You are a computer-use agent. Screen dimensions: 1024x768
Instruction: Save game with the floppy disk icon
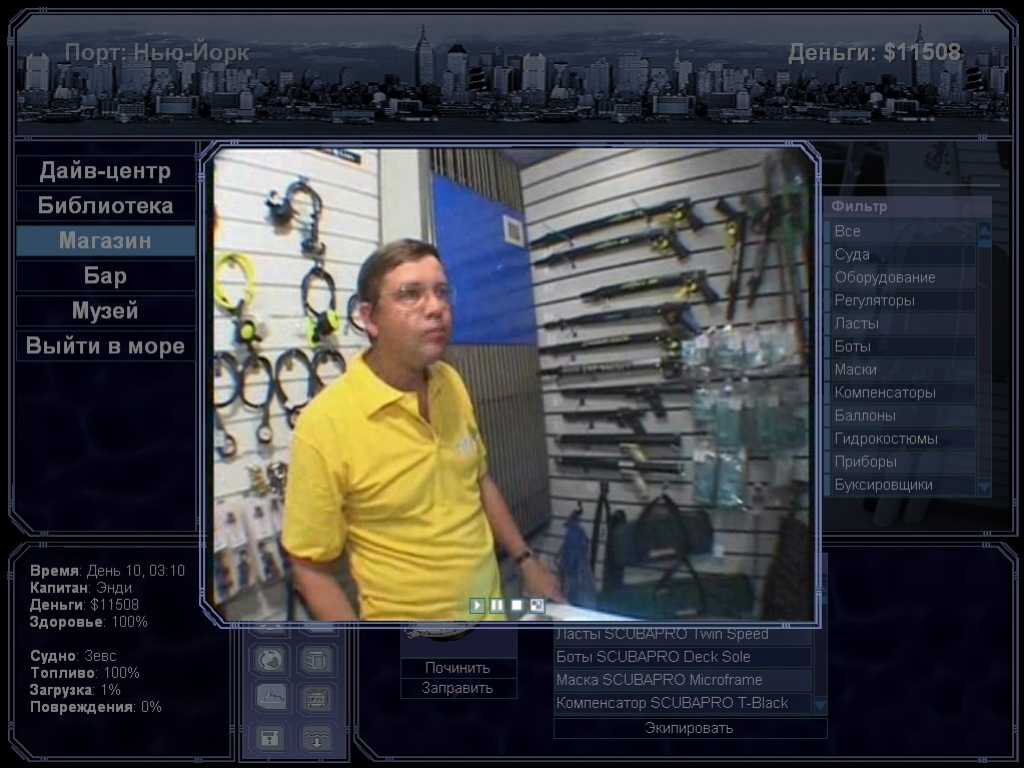270,738
